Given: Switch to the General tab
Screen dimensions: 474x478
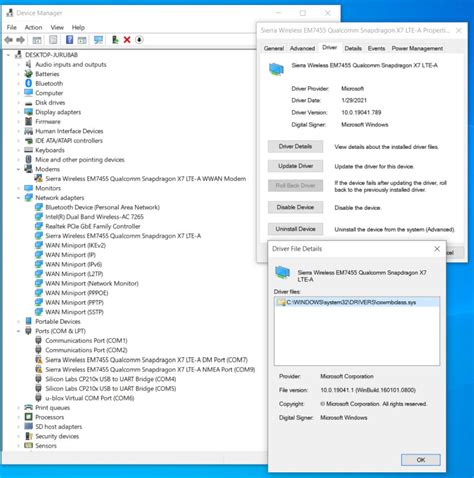Looking at the screenshot, I should coord(274,48).
